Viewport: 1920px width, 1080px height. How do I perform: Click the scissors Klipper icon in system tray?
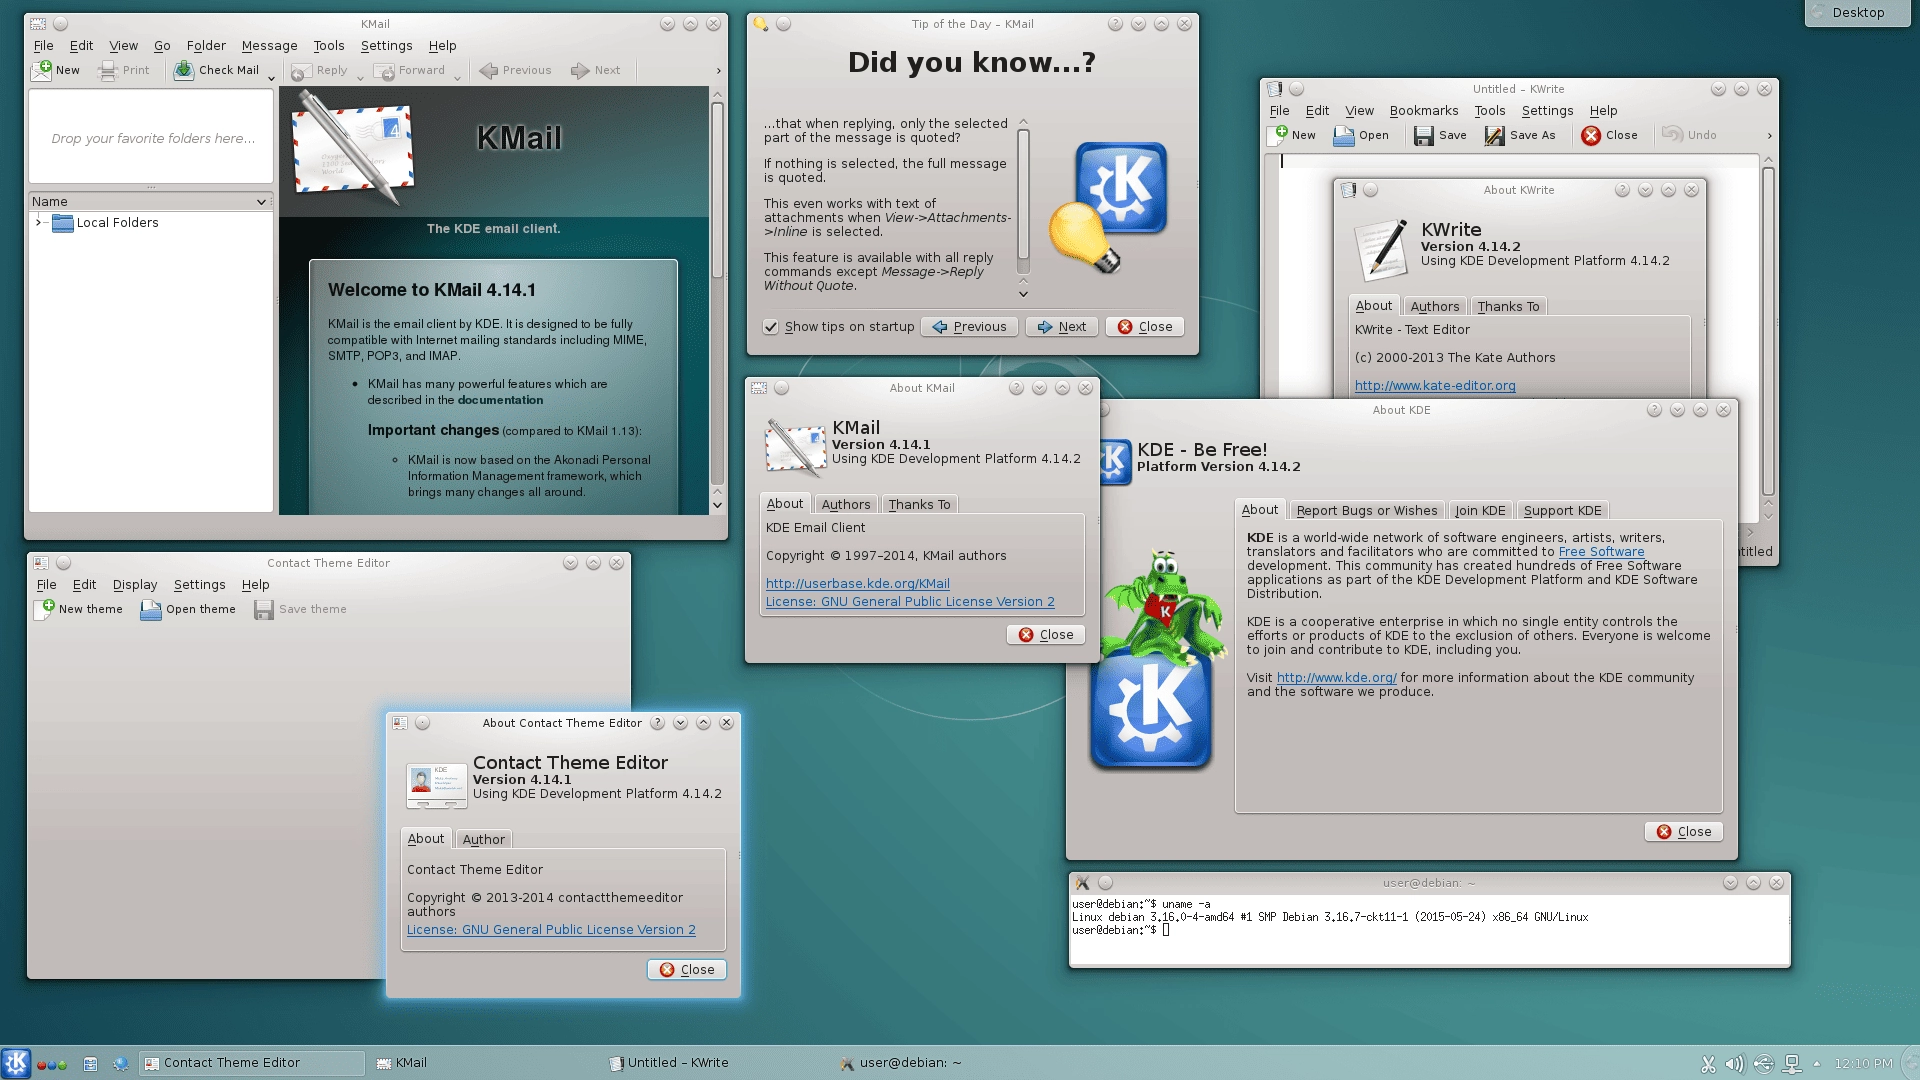(x=1708, y=1064)
